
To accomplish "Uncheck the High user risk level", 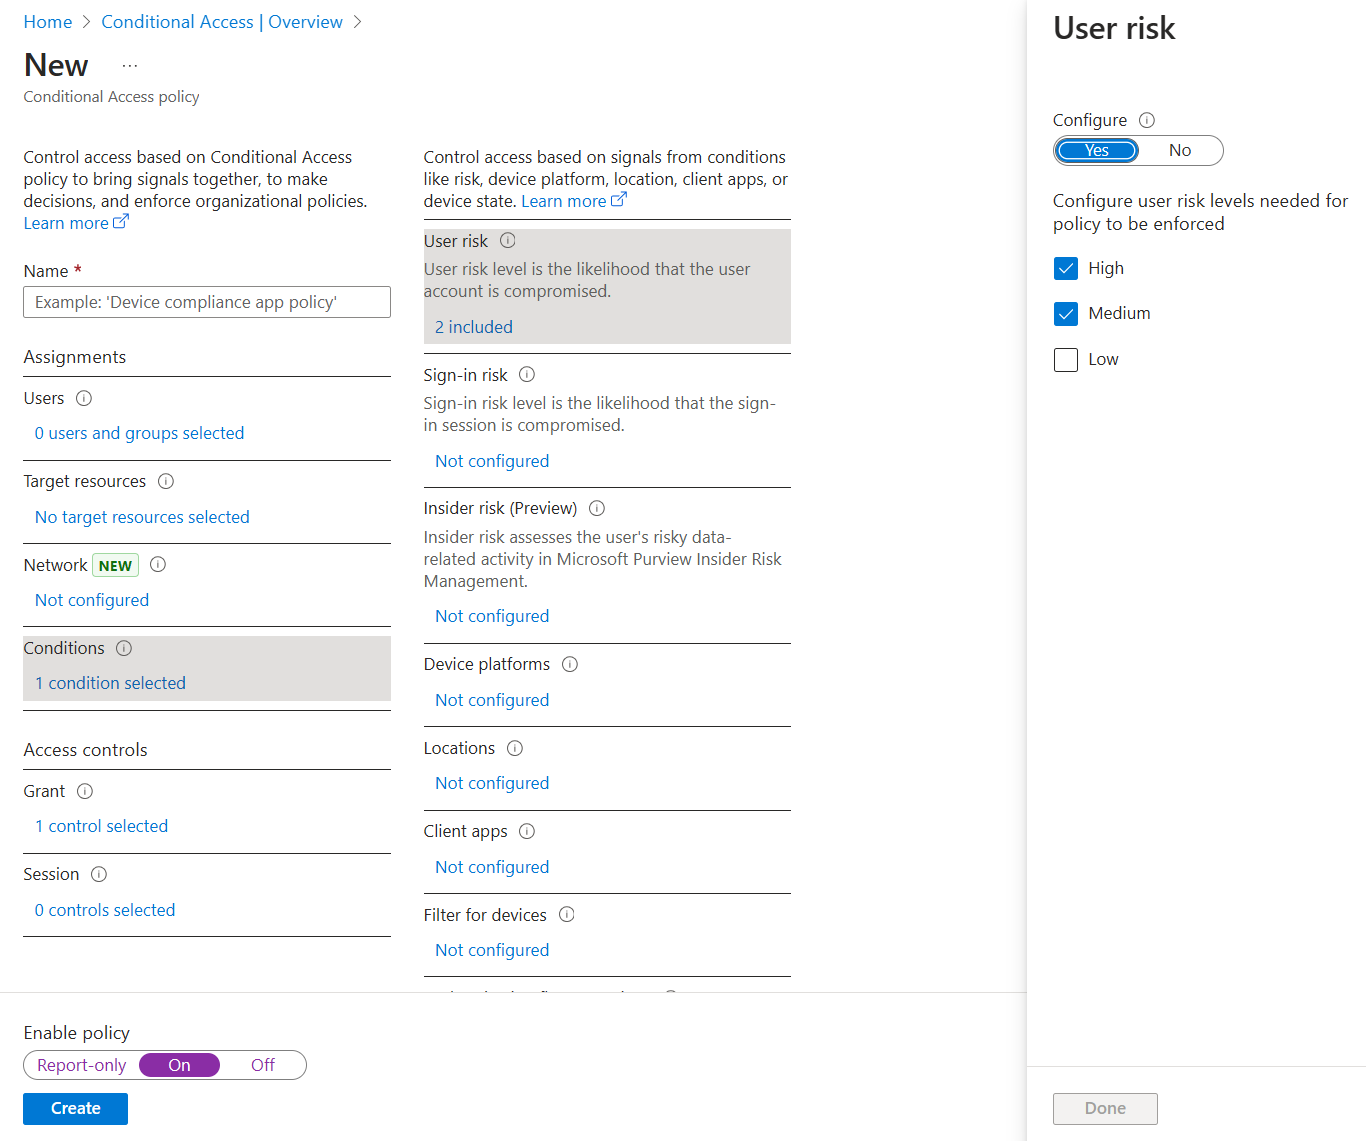I will (1066, 268).
